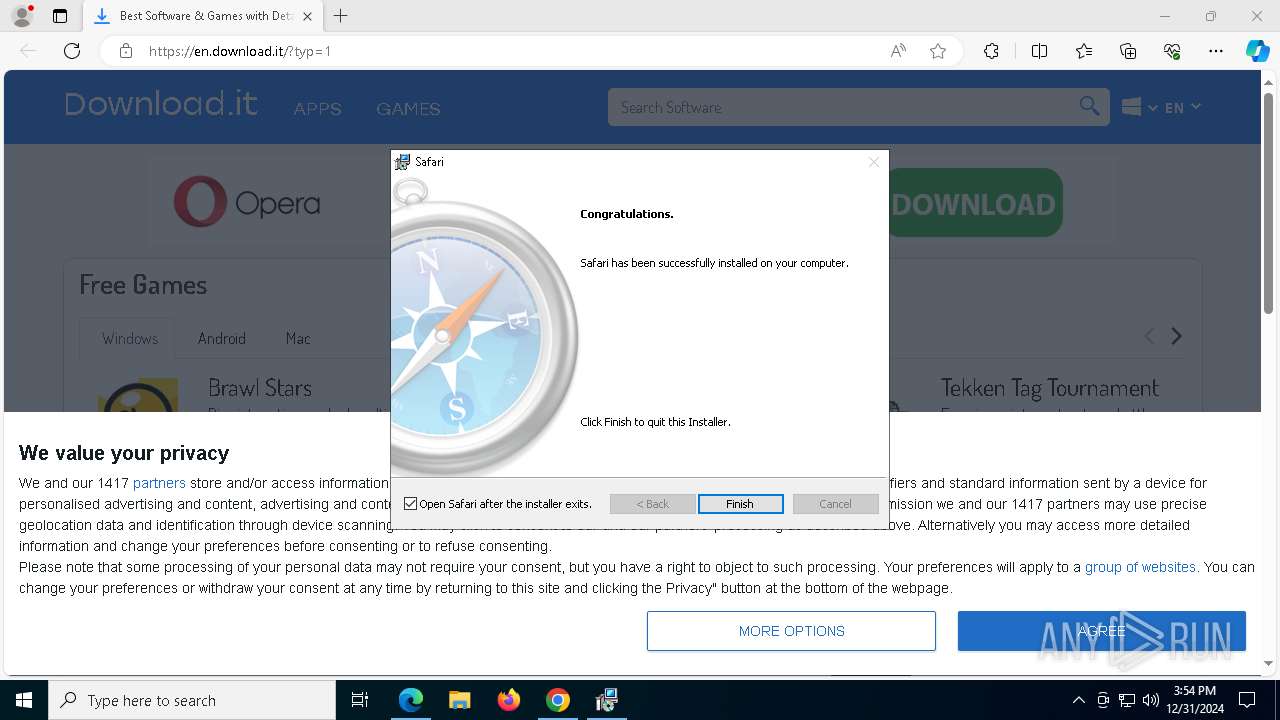The image size is (1280, 720).
Task: Open the Windows Start menu
Action: pyautogui.click(x=24, y=700)
